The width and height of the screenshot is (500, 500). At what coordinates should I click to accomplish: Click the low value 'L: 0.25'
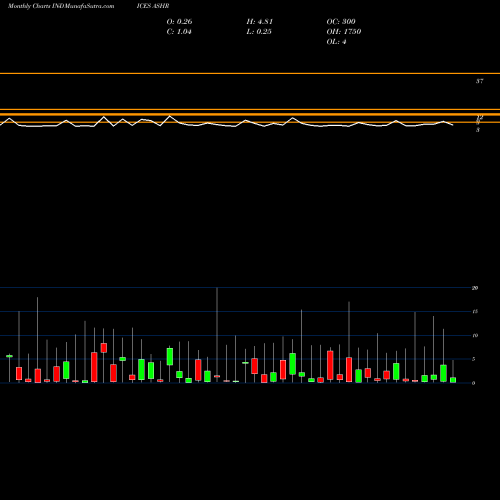coord(259,32)
